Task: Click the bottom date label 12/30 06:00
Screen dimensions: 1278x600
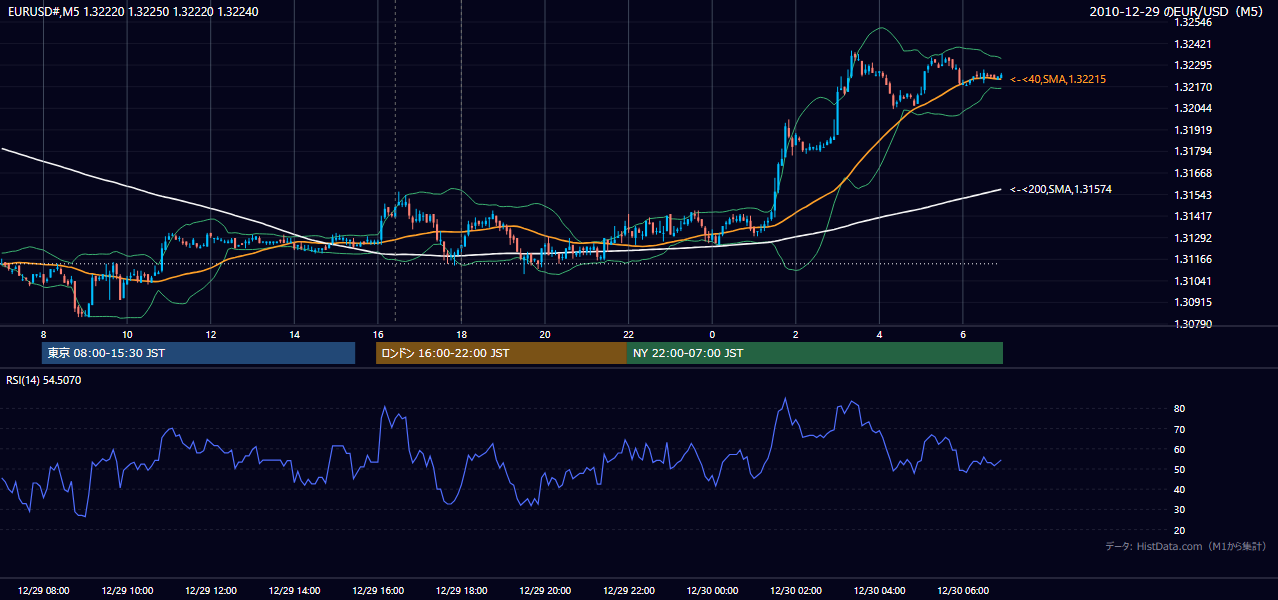Action: [x=963, y=591]
